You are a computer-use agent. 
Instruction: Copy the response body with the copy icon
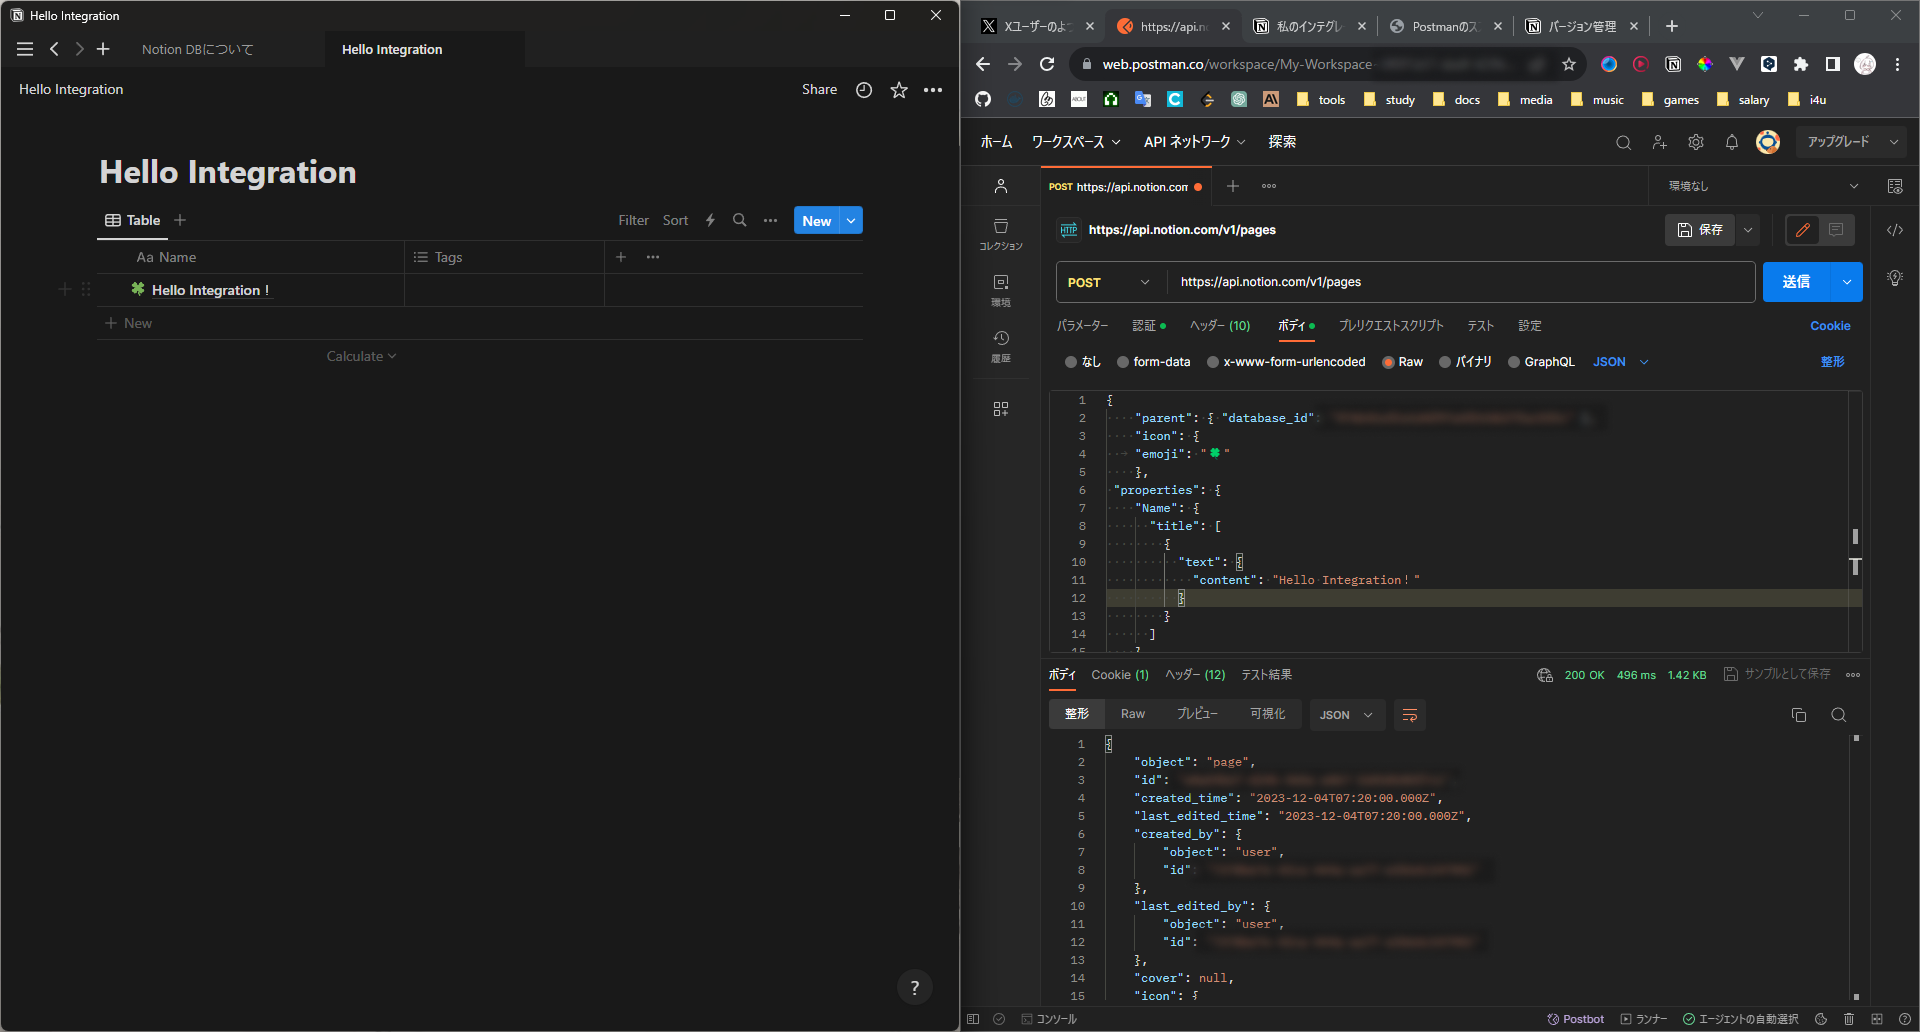click(x=1798, y=715)
